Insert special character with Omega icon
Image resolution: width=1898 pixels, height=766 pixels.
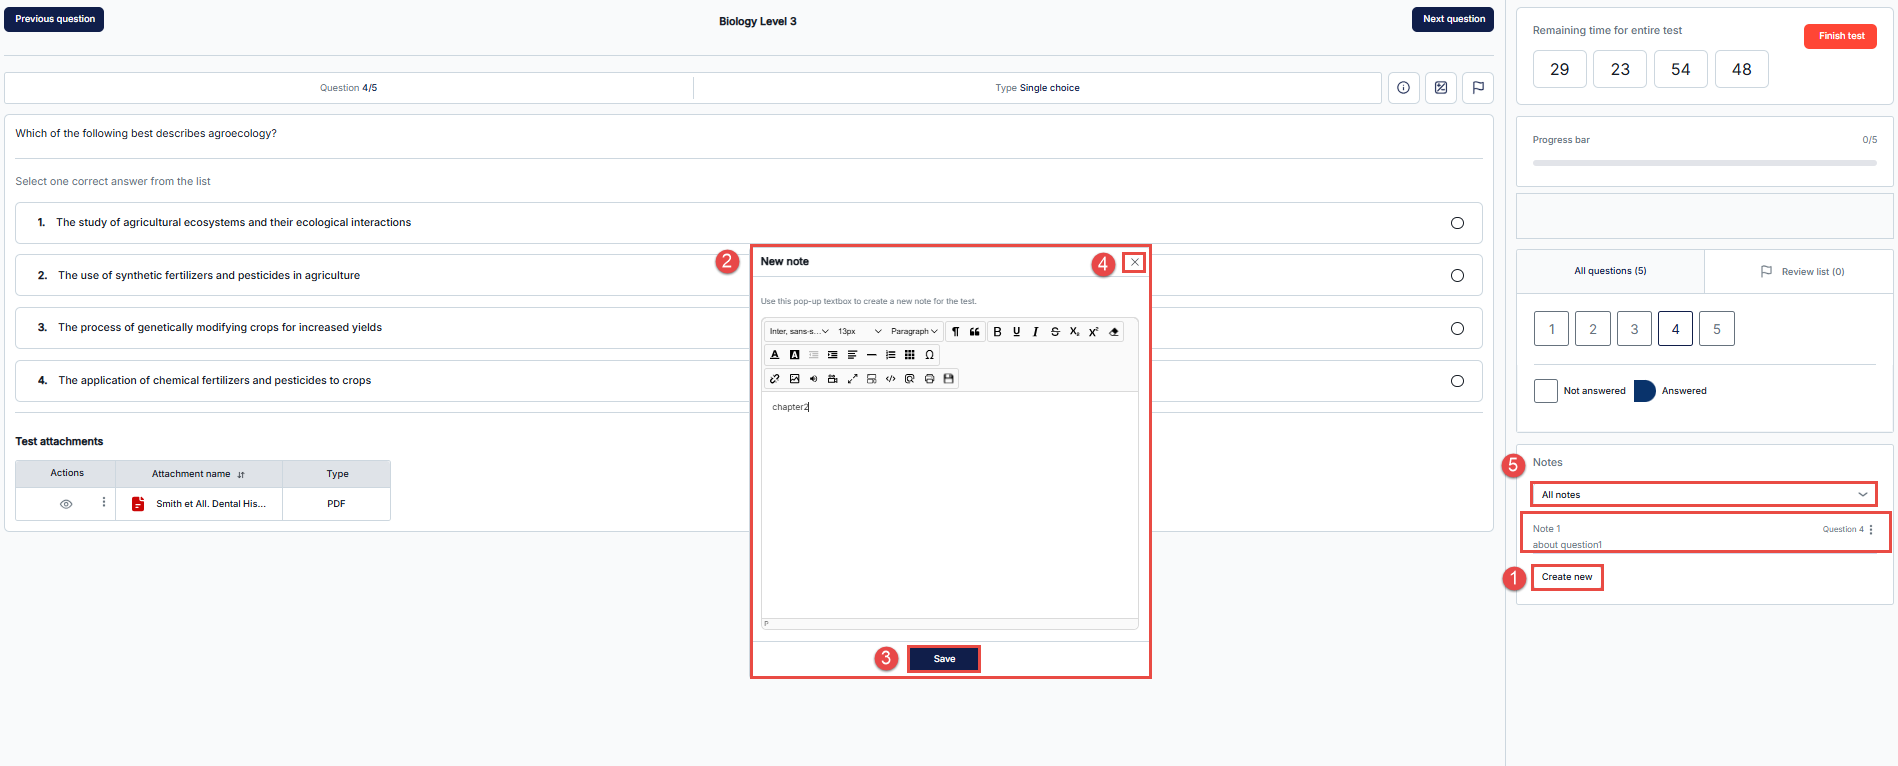[x=929, y=355]
